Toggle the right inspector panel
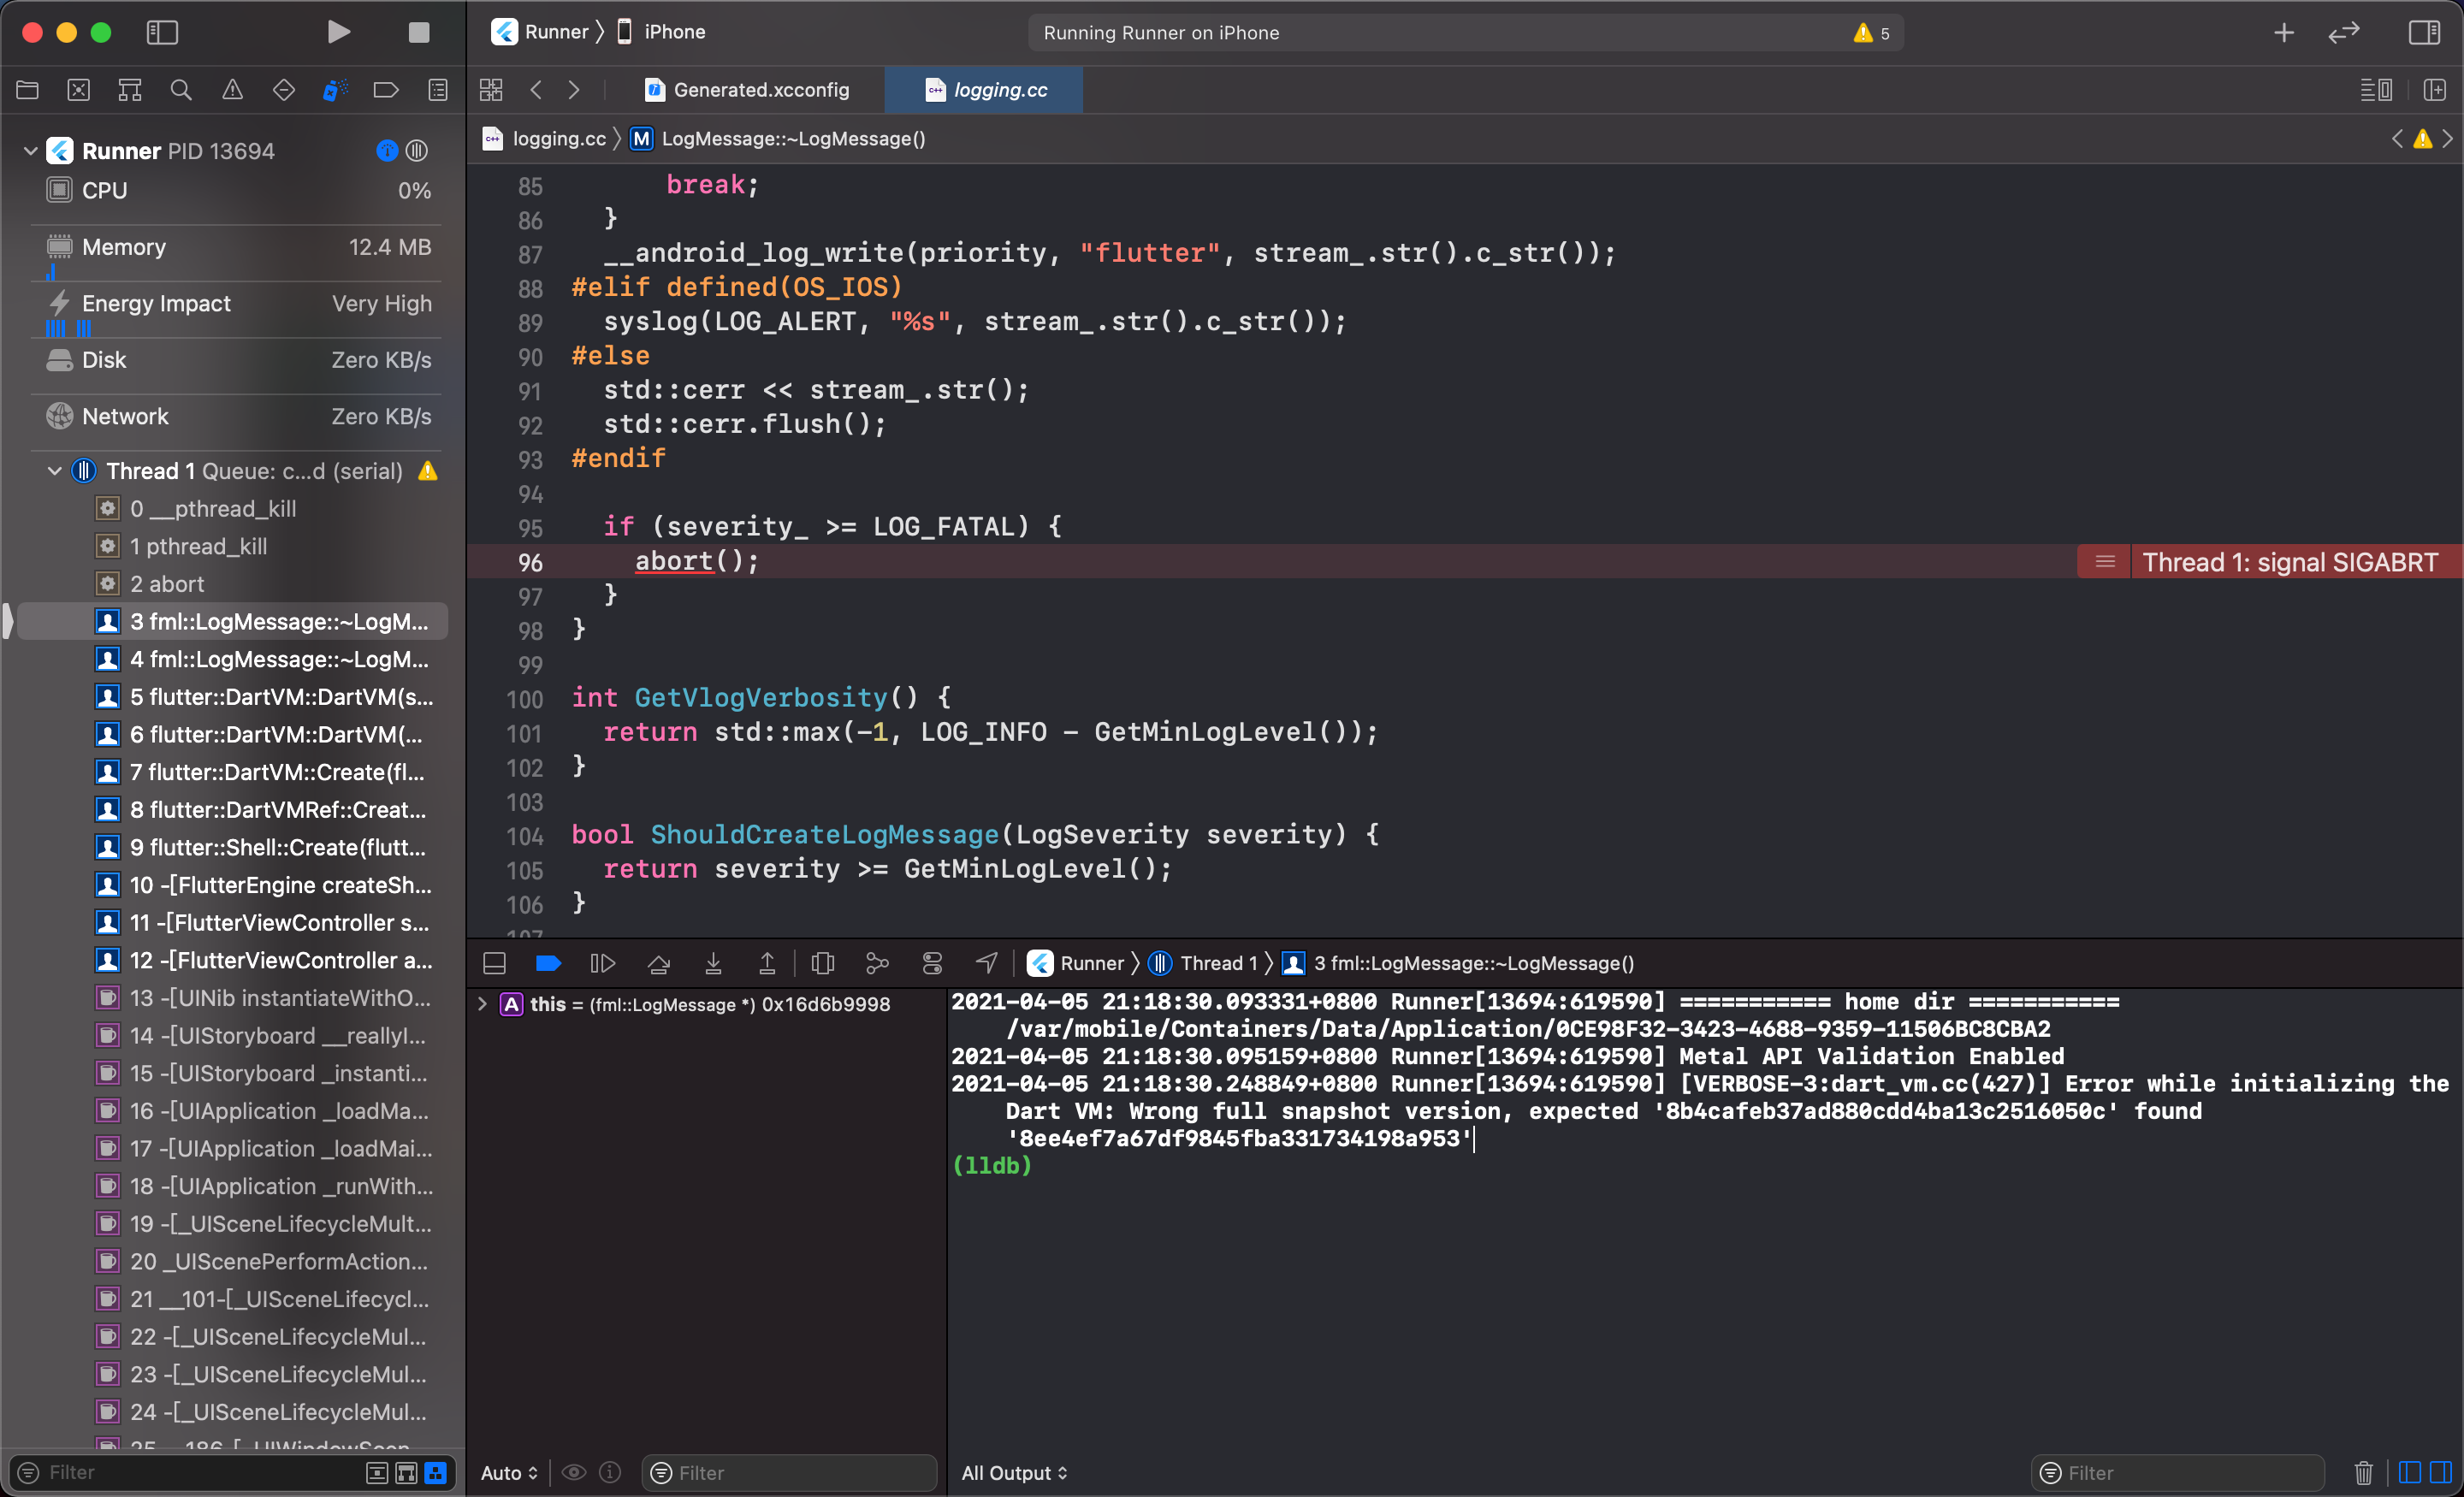2464x1497 pixels. pos(2423,31)
